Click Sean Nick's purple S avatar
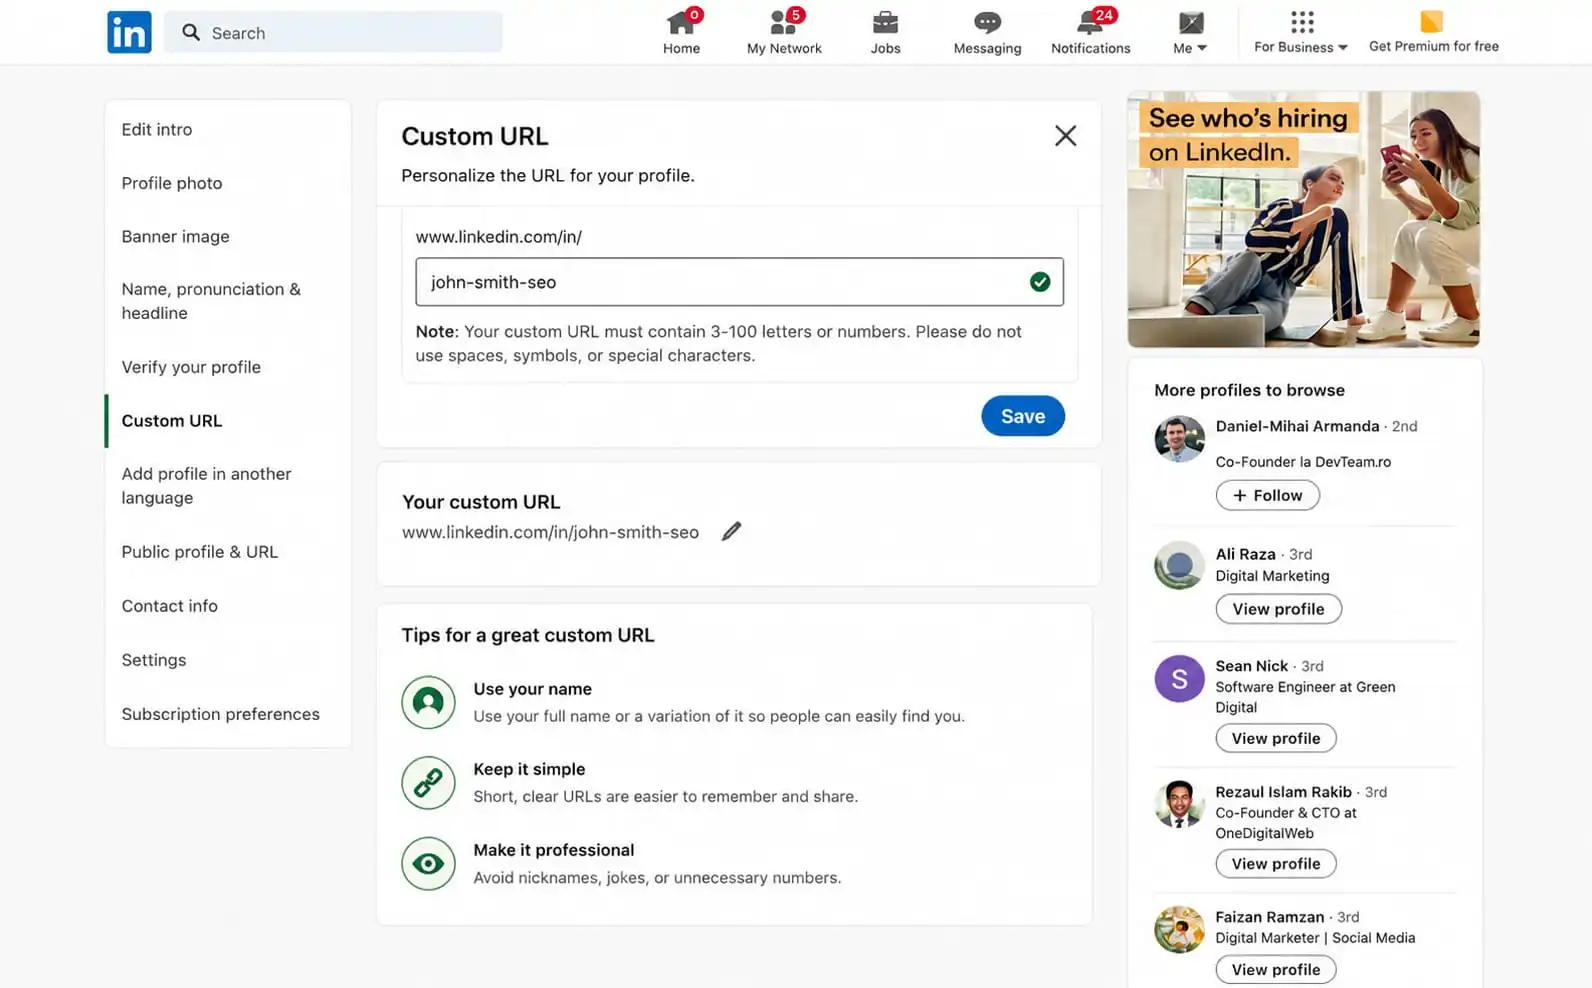 click(x=1179, y=679)
